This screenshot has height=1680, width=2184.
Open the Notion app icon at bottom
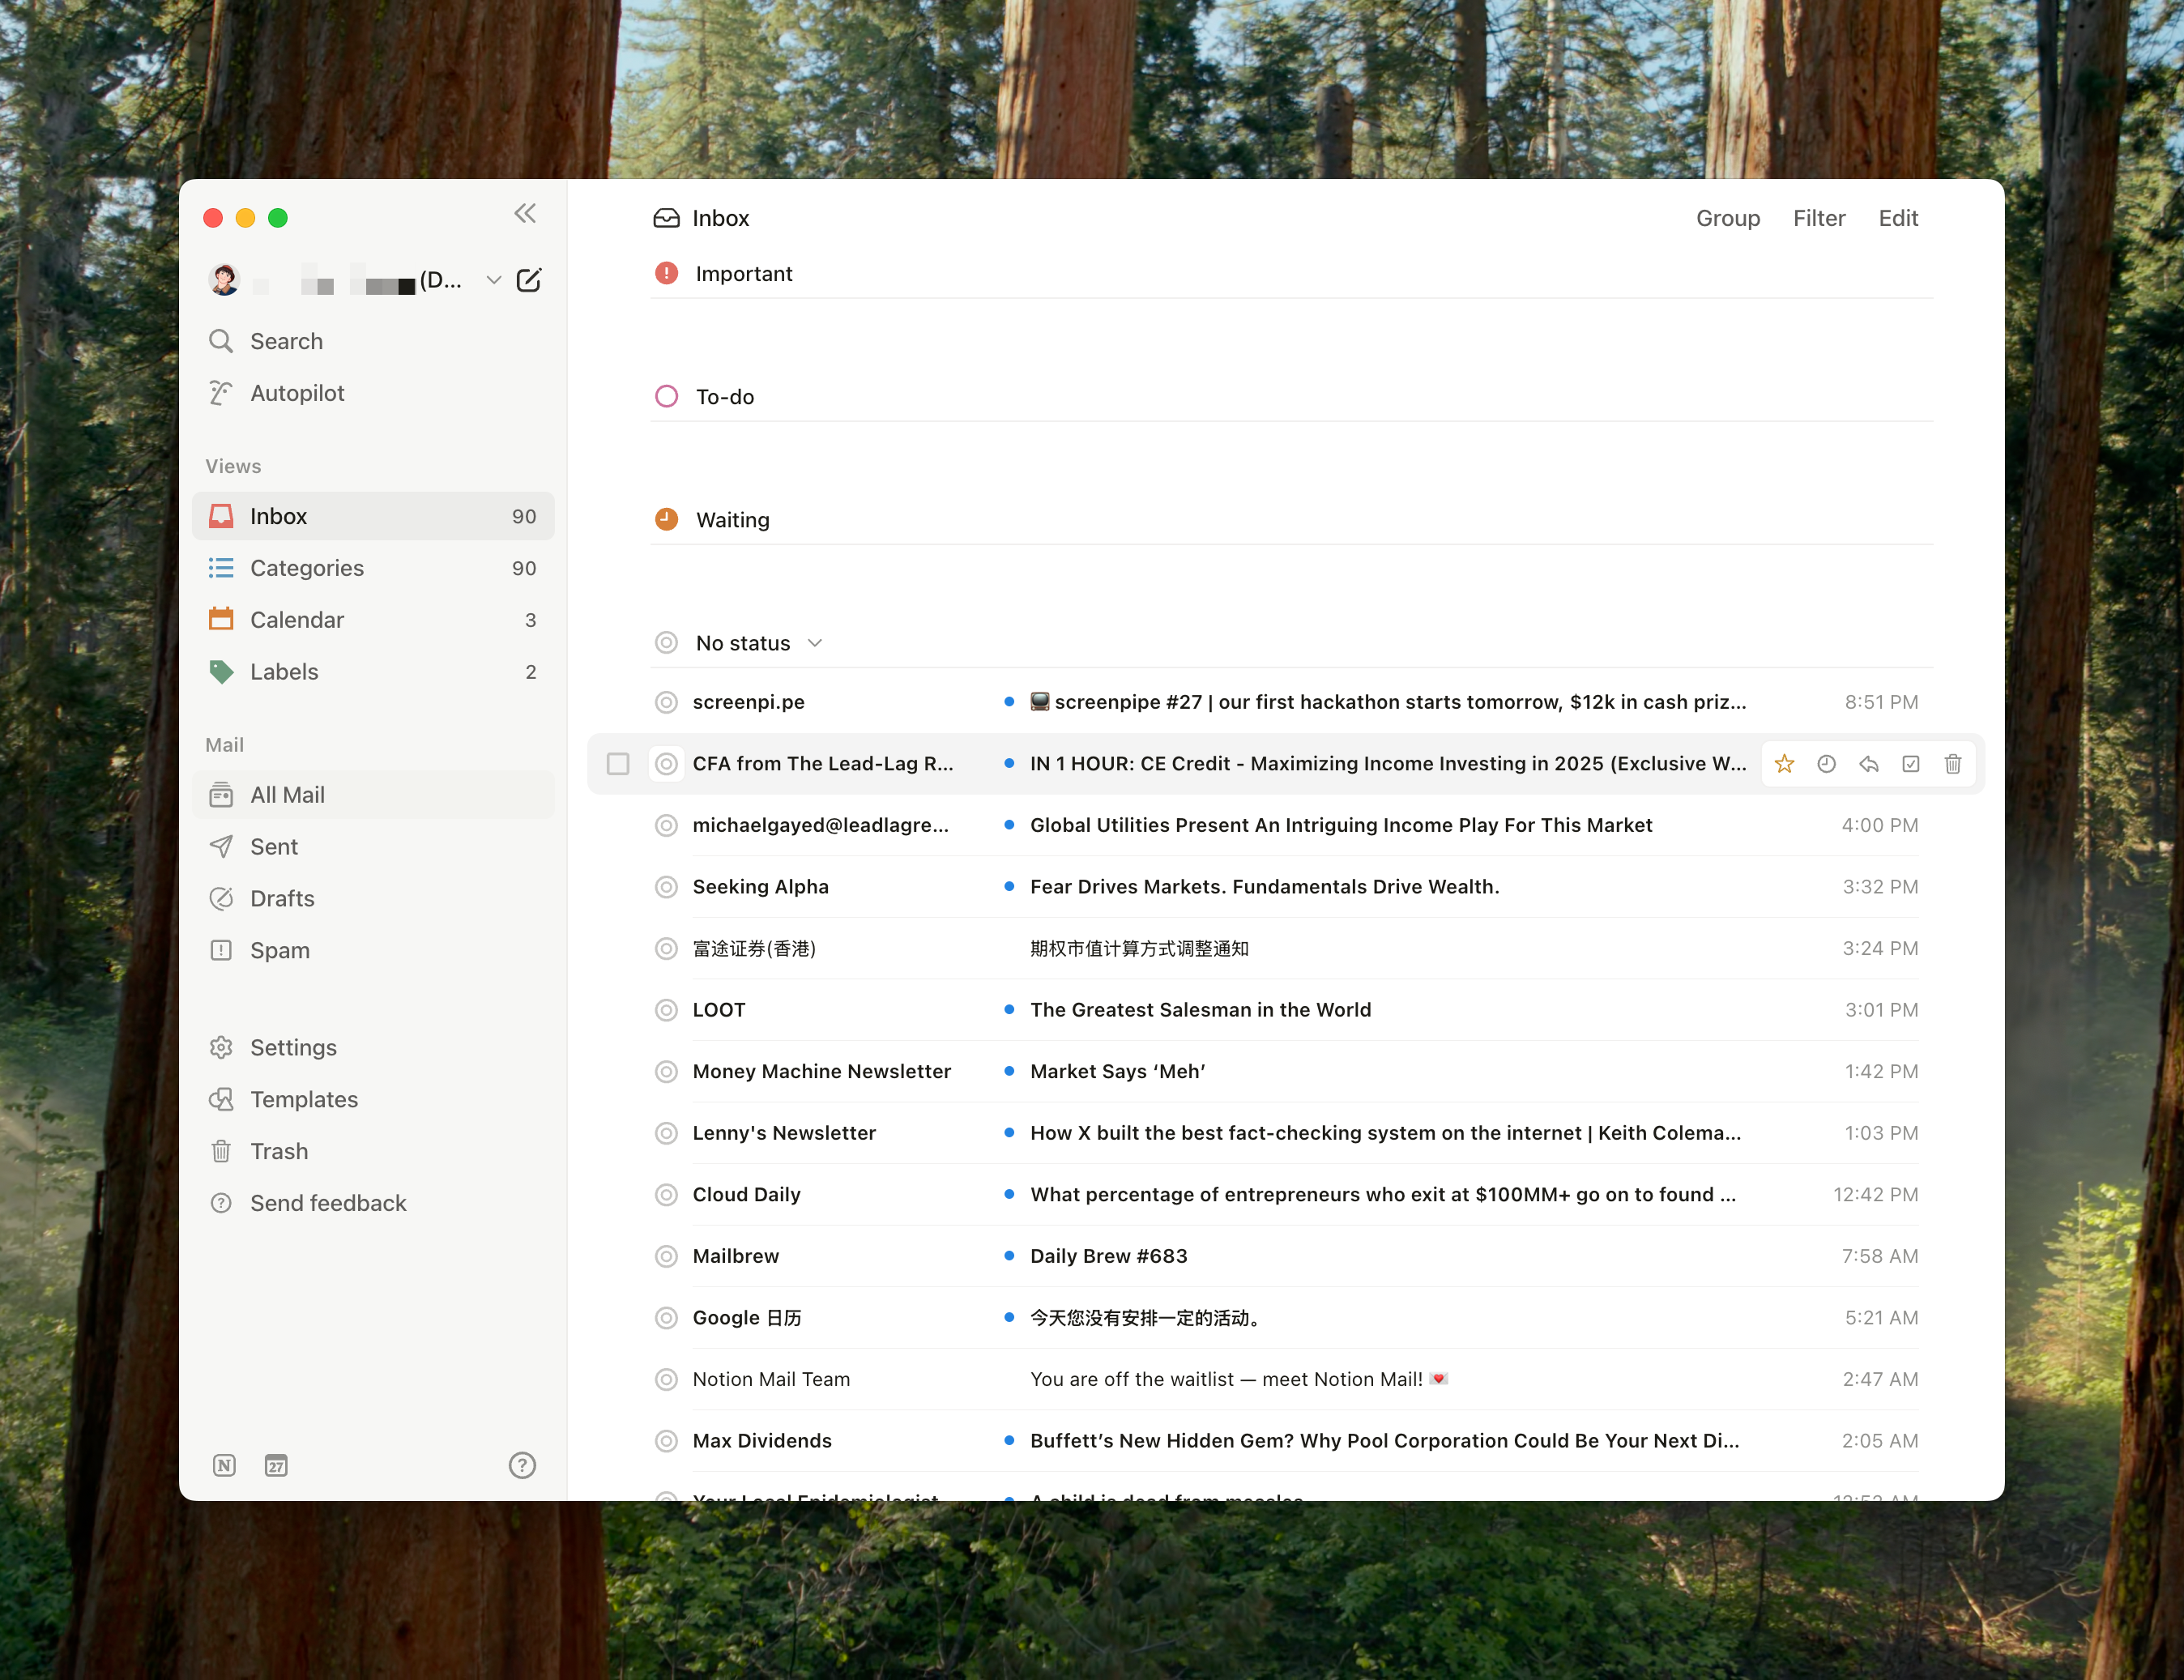(x=224, y=1465)
